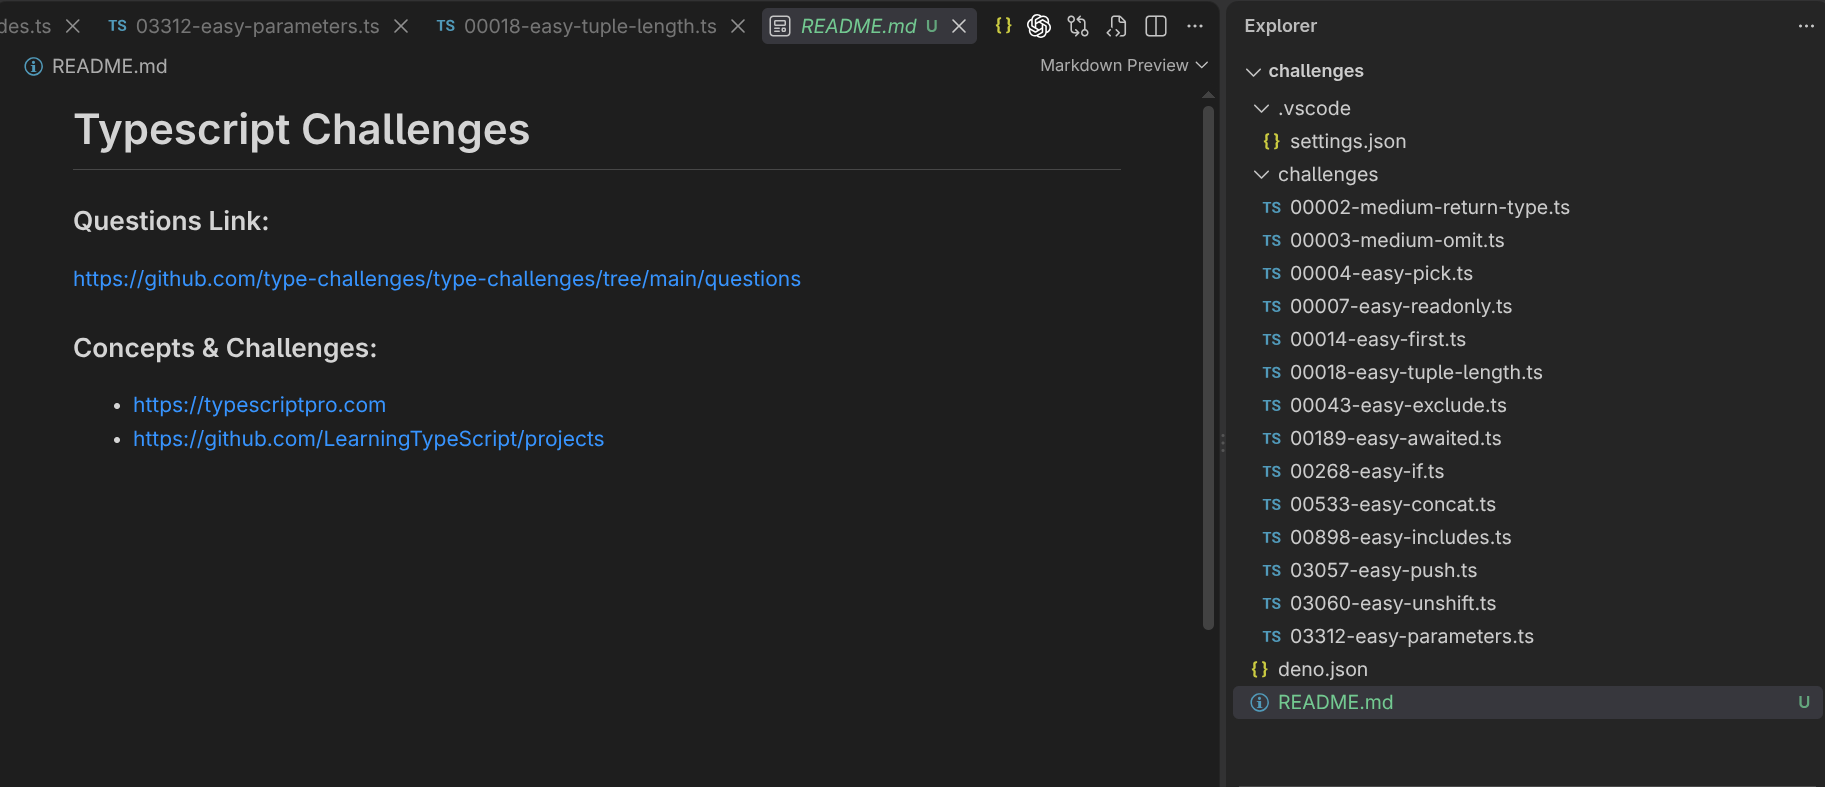Select README.md in the Explorer tree
The width and height of the screenshot is (1825, 787).
click(x=1528, y=702)
